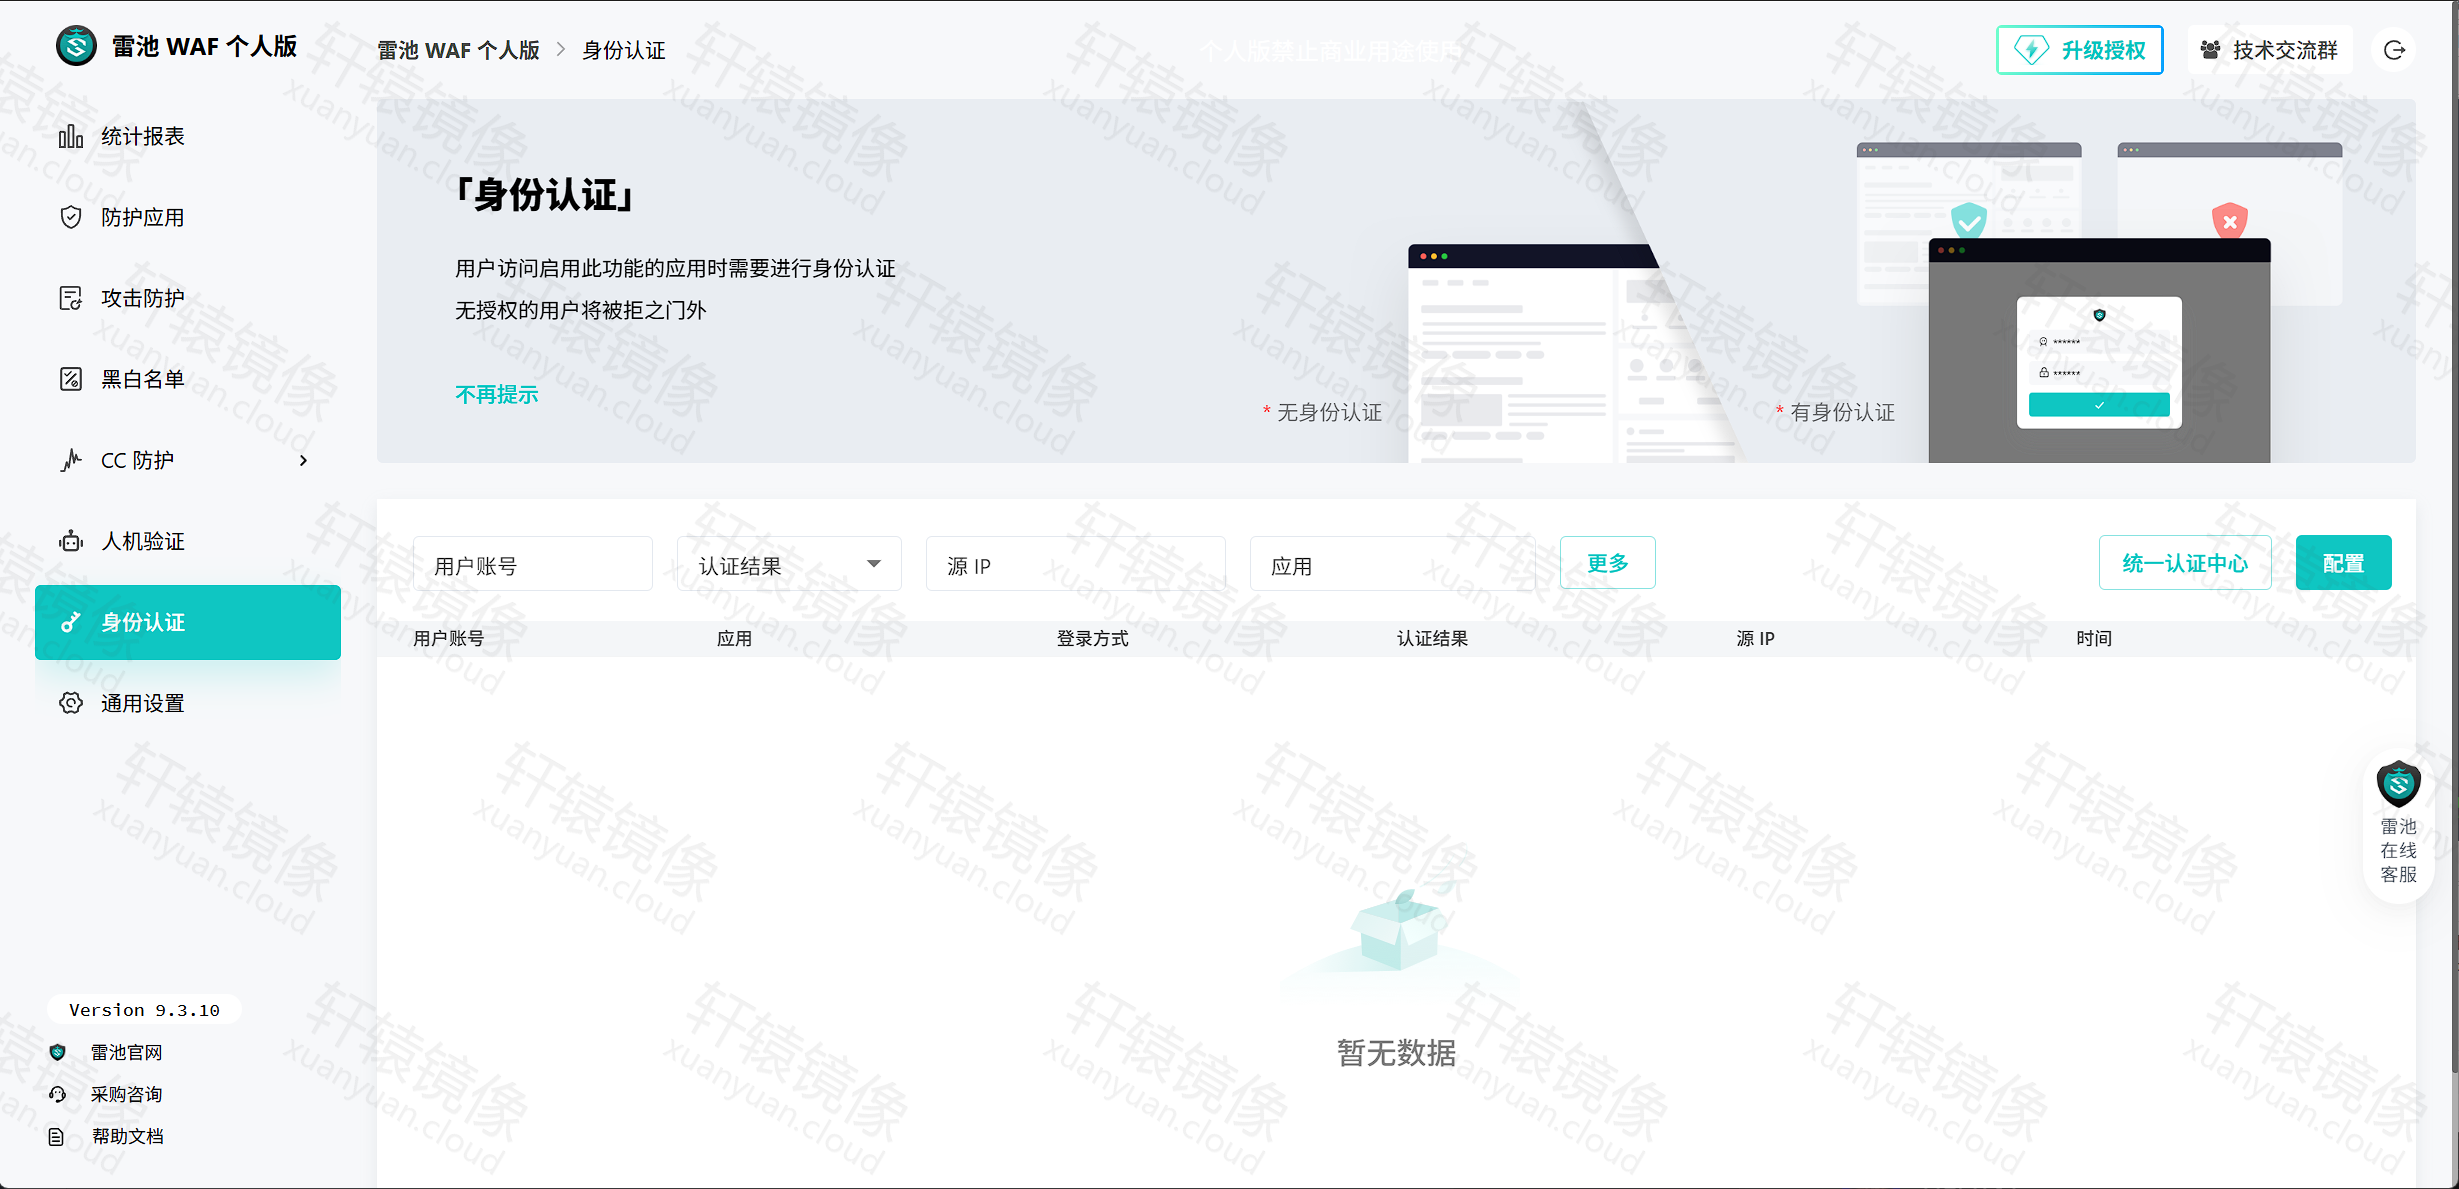Click the Version 9.3.10 label

pyautogui.click(x=144, y=1010)
